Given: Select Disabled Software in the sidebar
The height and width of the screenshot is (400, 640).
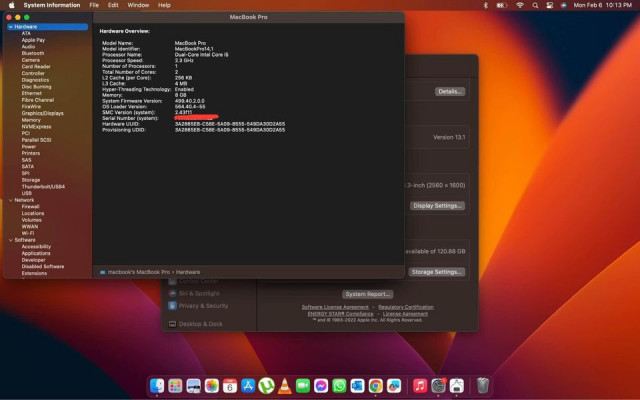Looking at the screenshot, I should click(43, 267).
